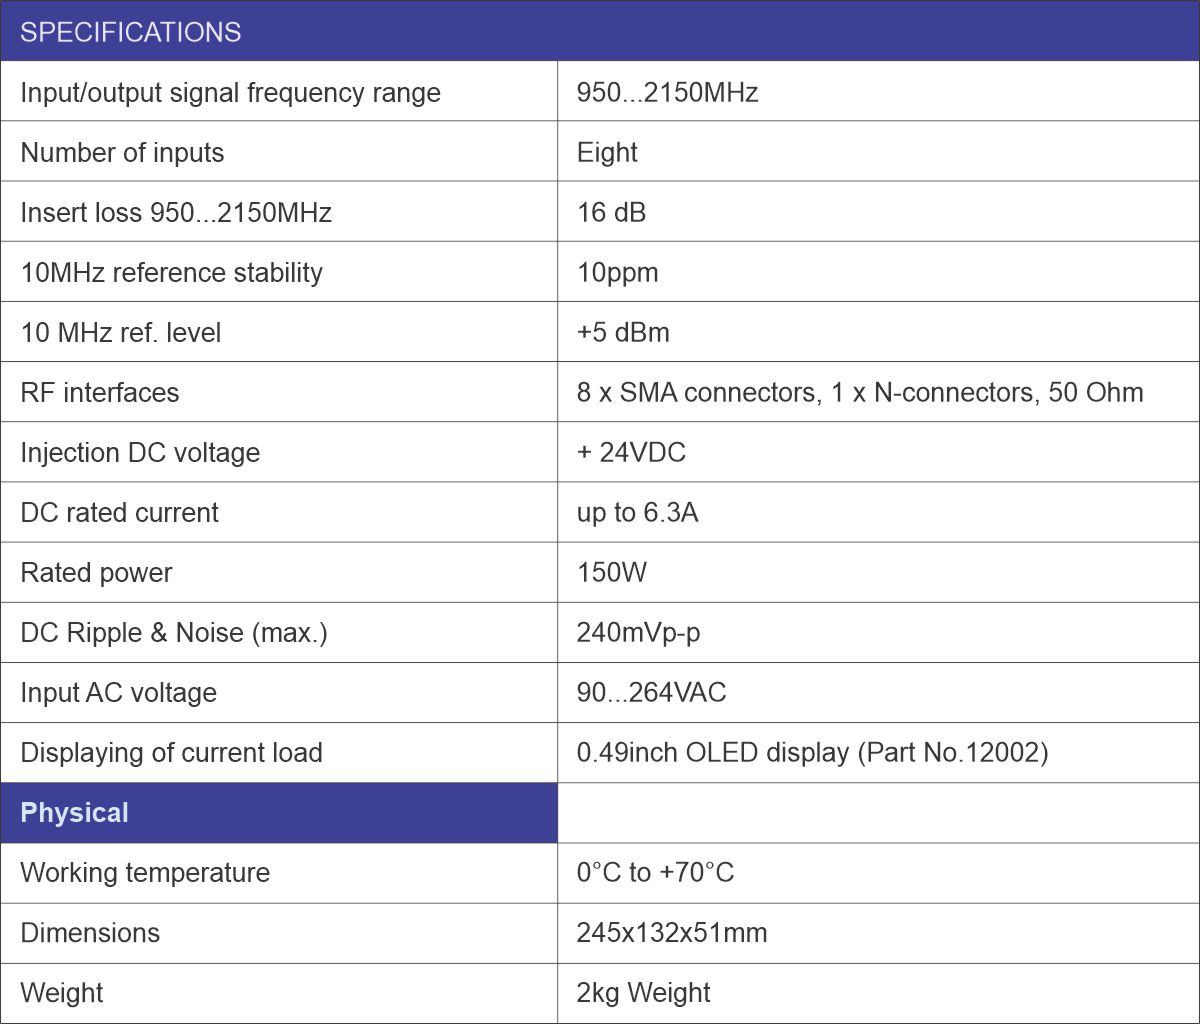Click the Working temperature label
The image size is (1200, 1024).
click(145, 873)
